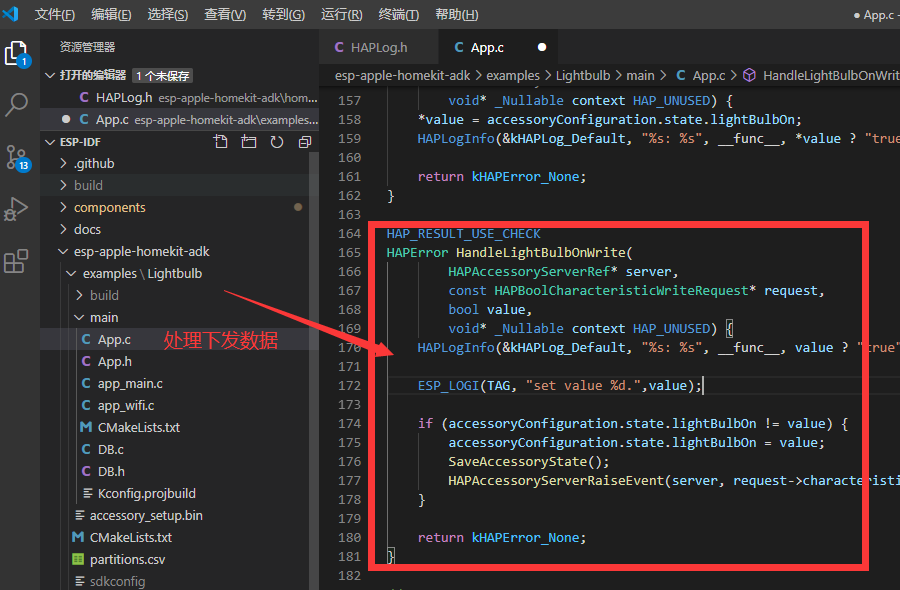Click the 1 个未保存 badge
900x590 pixels.
(162, 75)
